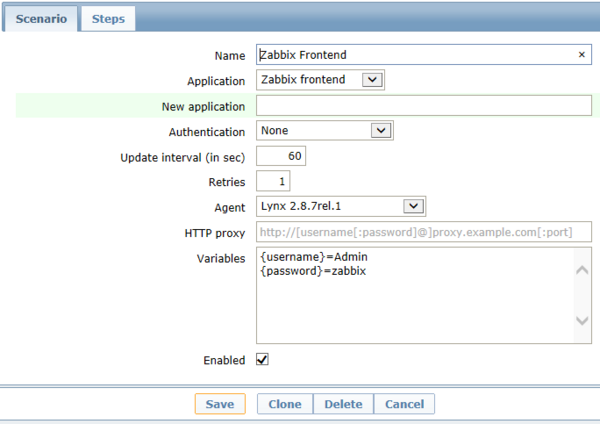Screen dimensions: 600x424
Task: Click the Retries input box
Action: 273,181
